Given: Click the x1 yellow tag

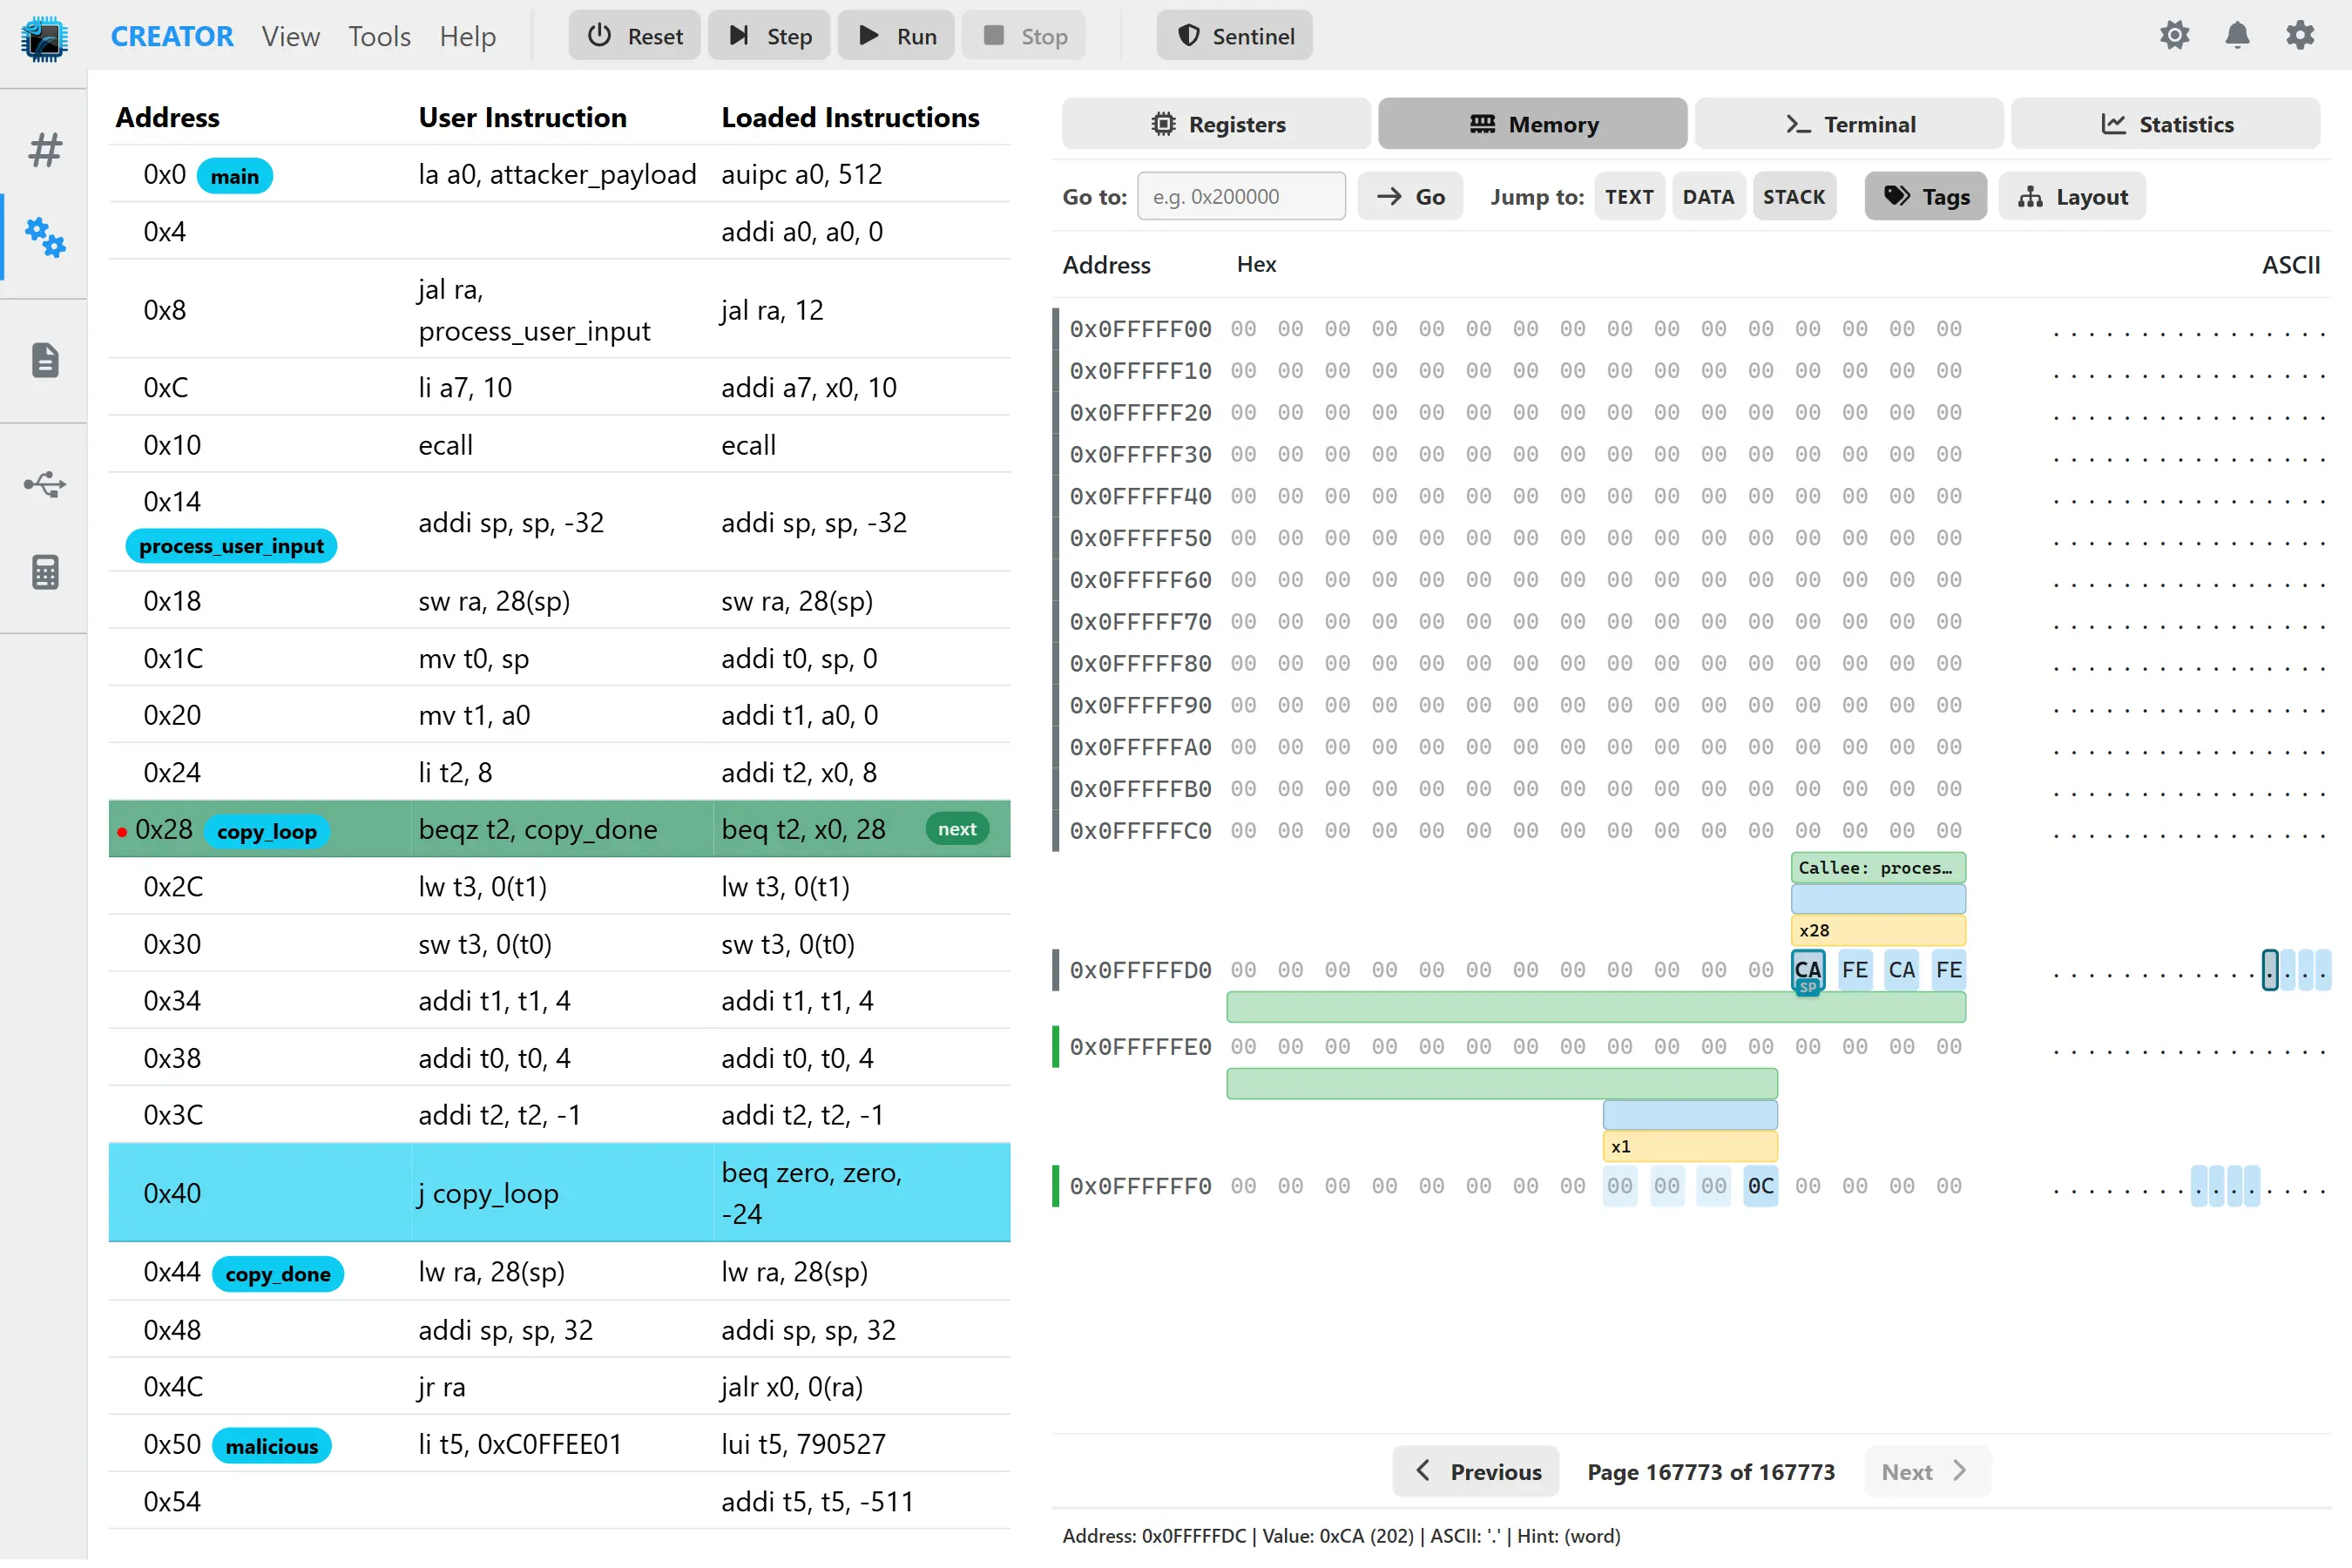Looking at the screenshot, I should click(1690, 1146).
